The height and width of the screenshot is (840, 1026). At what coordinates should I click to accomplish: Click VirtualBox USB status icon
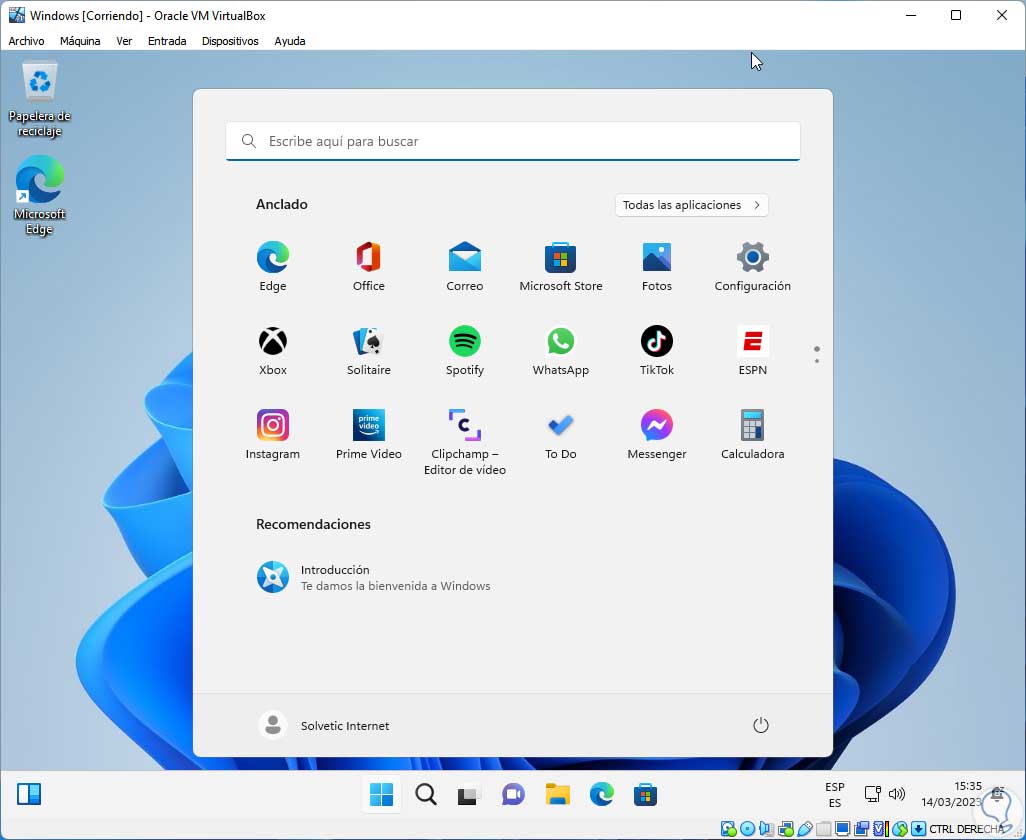(x=805, y=829)
